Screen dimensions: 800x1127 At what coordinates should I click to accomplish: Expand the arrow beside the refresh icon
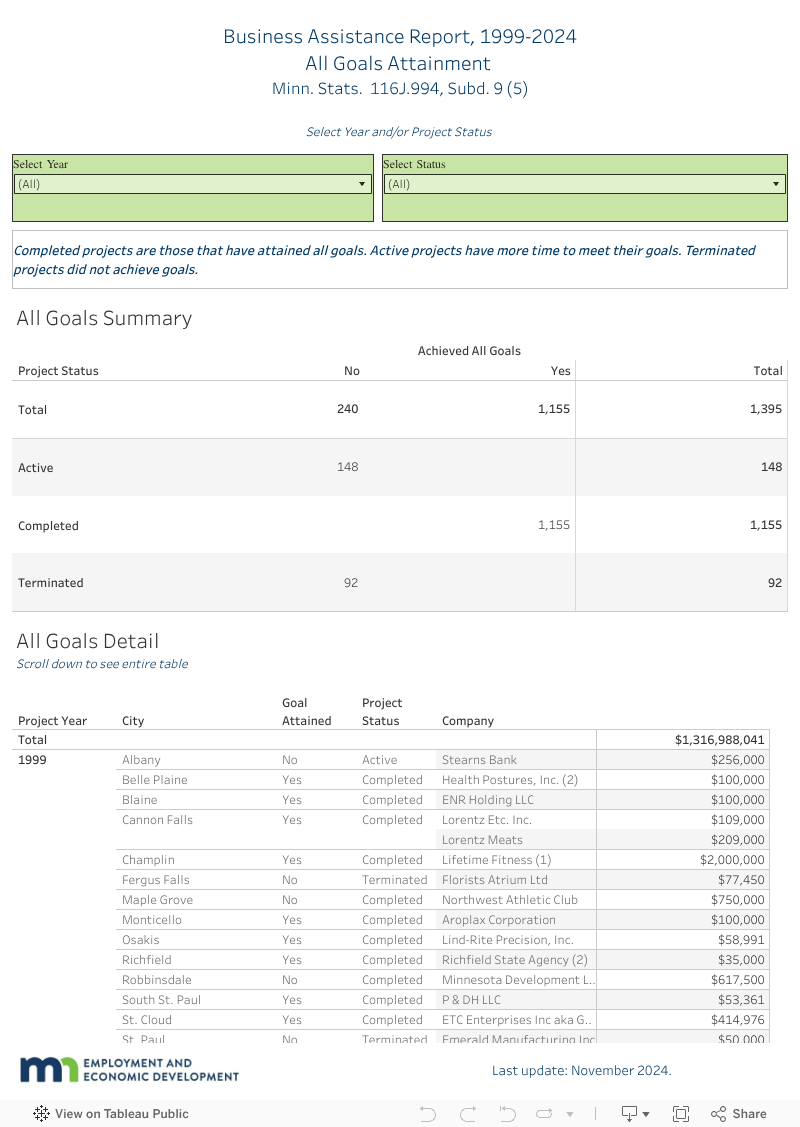tap(570, 1114)
